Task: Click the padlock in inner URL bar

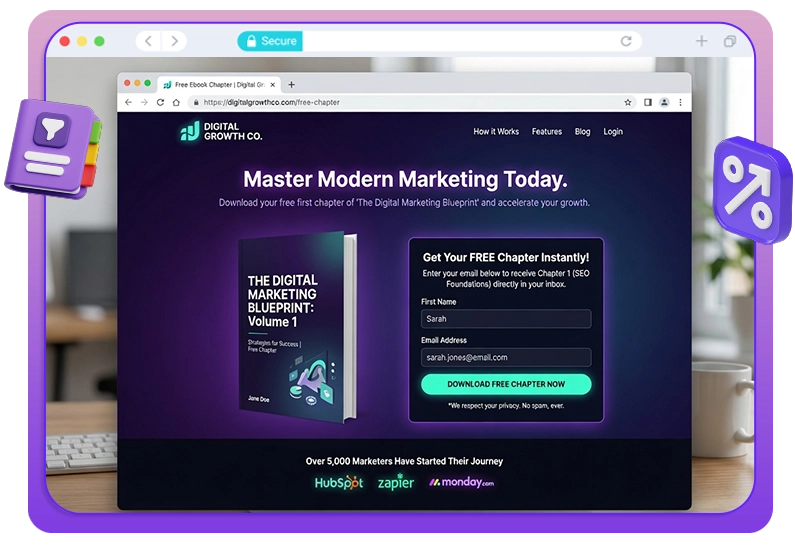Action: tap(196, 102)
